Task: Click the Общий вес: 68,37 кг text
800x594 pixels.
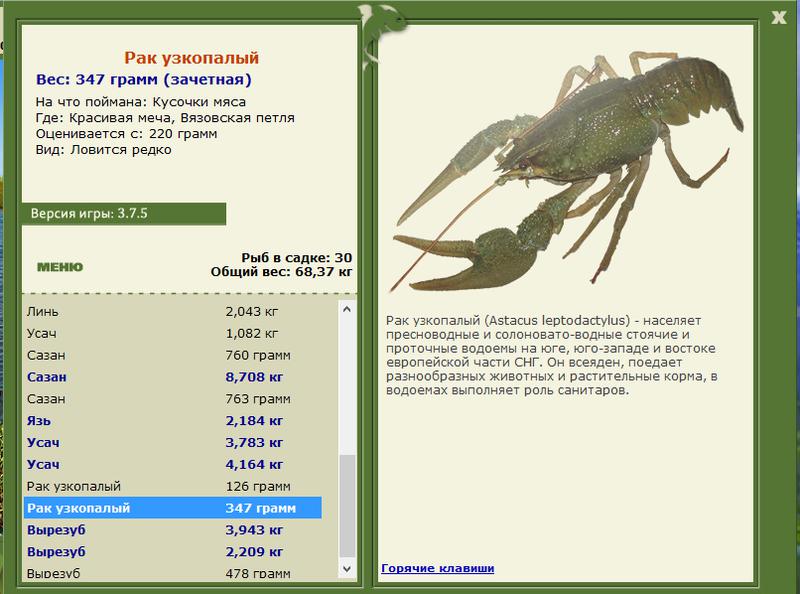Action: click(x=282, y=271)
